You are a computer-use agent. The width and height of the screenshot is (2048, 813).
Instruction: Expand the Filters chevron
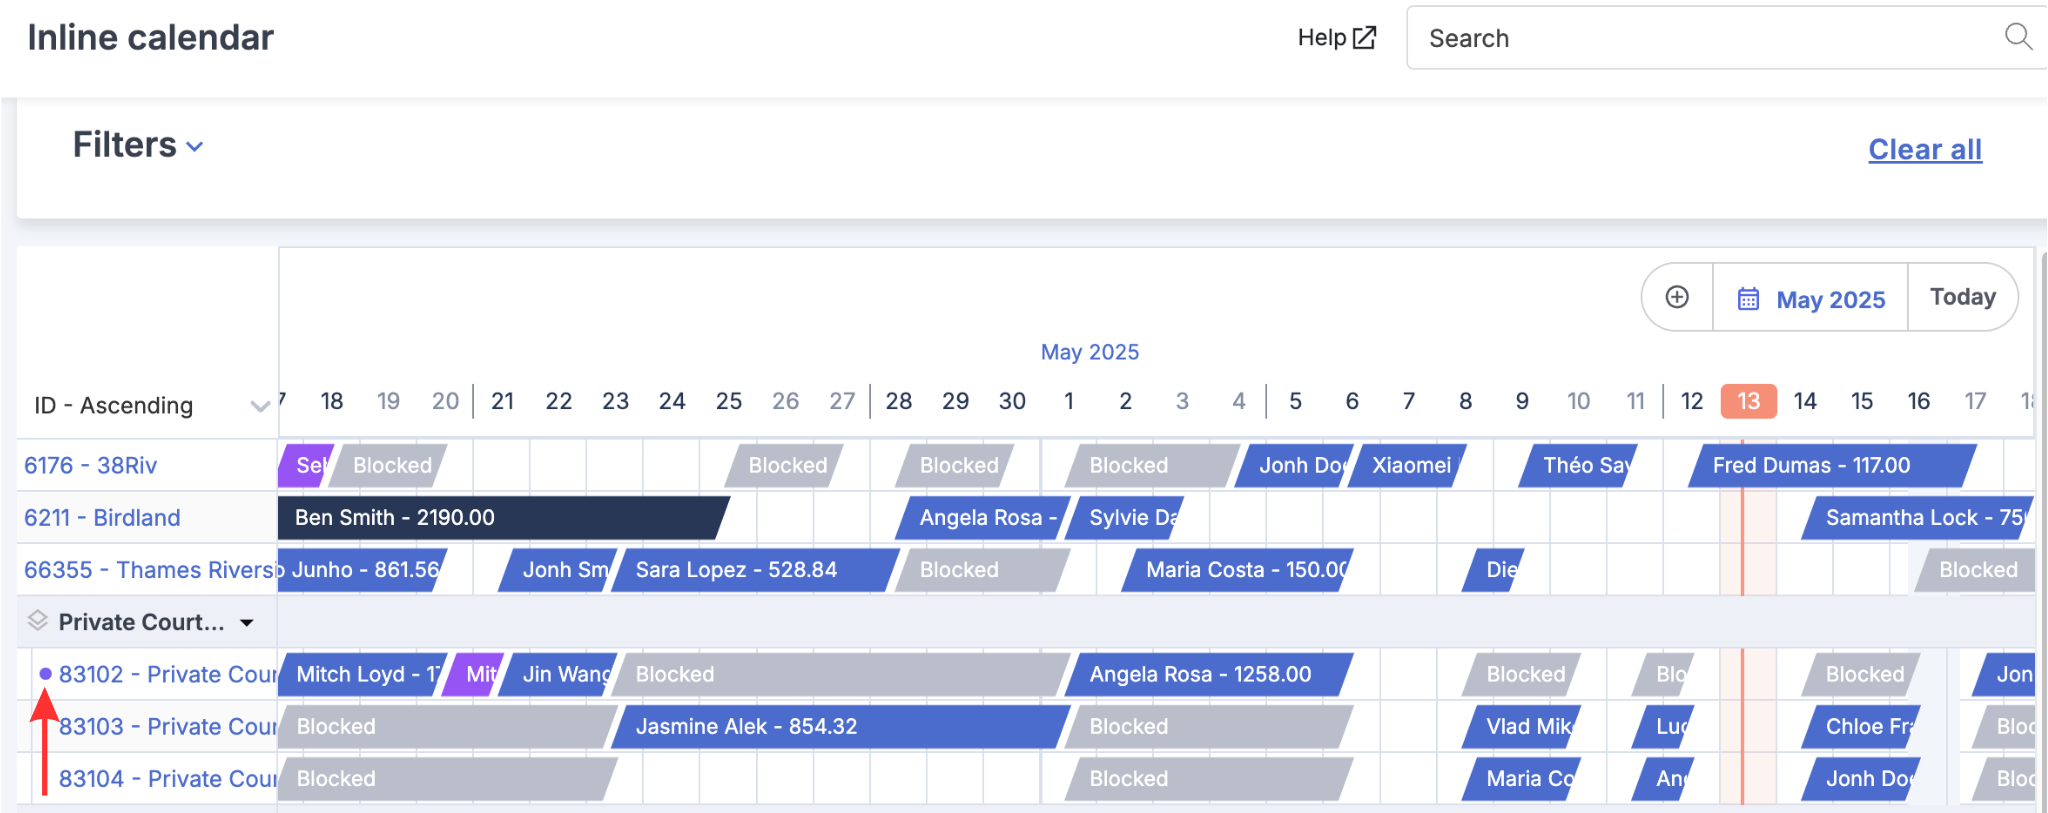pos(195,147)
